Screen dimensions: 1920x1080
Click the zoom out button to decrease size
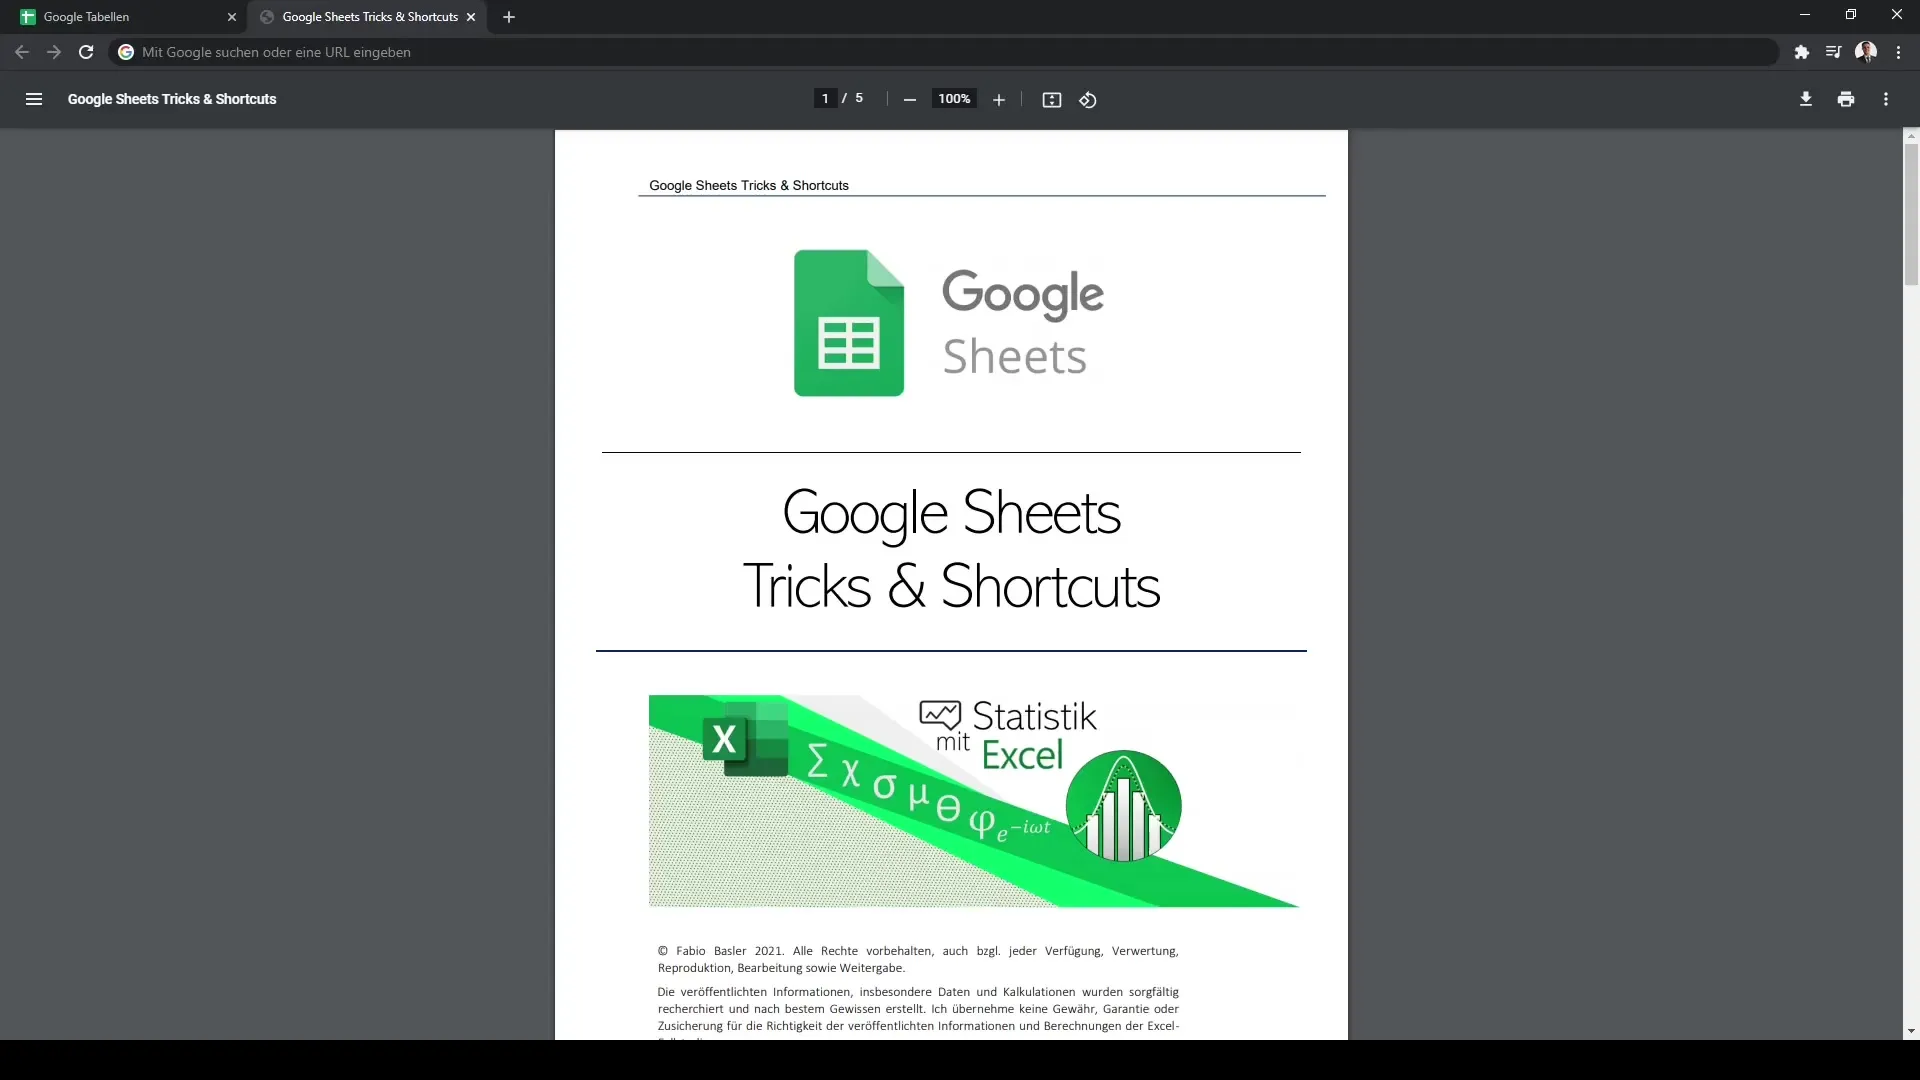[911, 100]
